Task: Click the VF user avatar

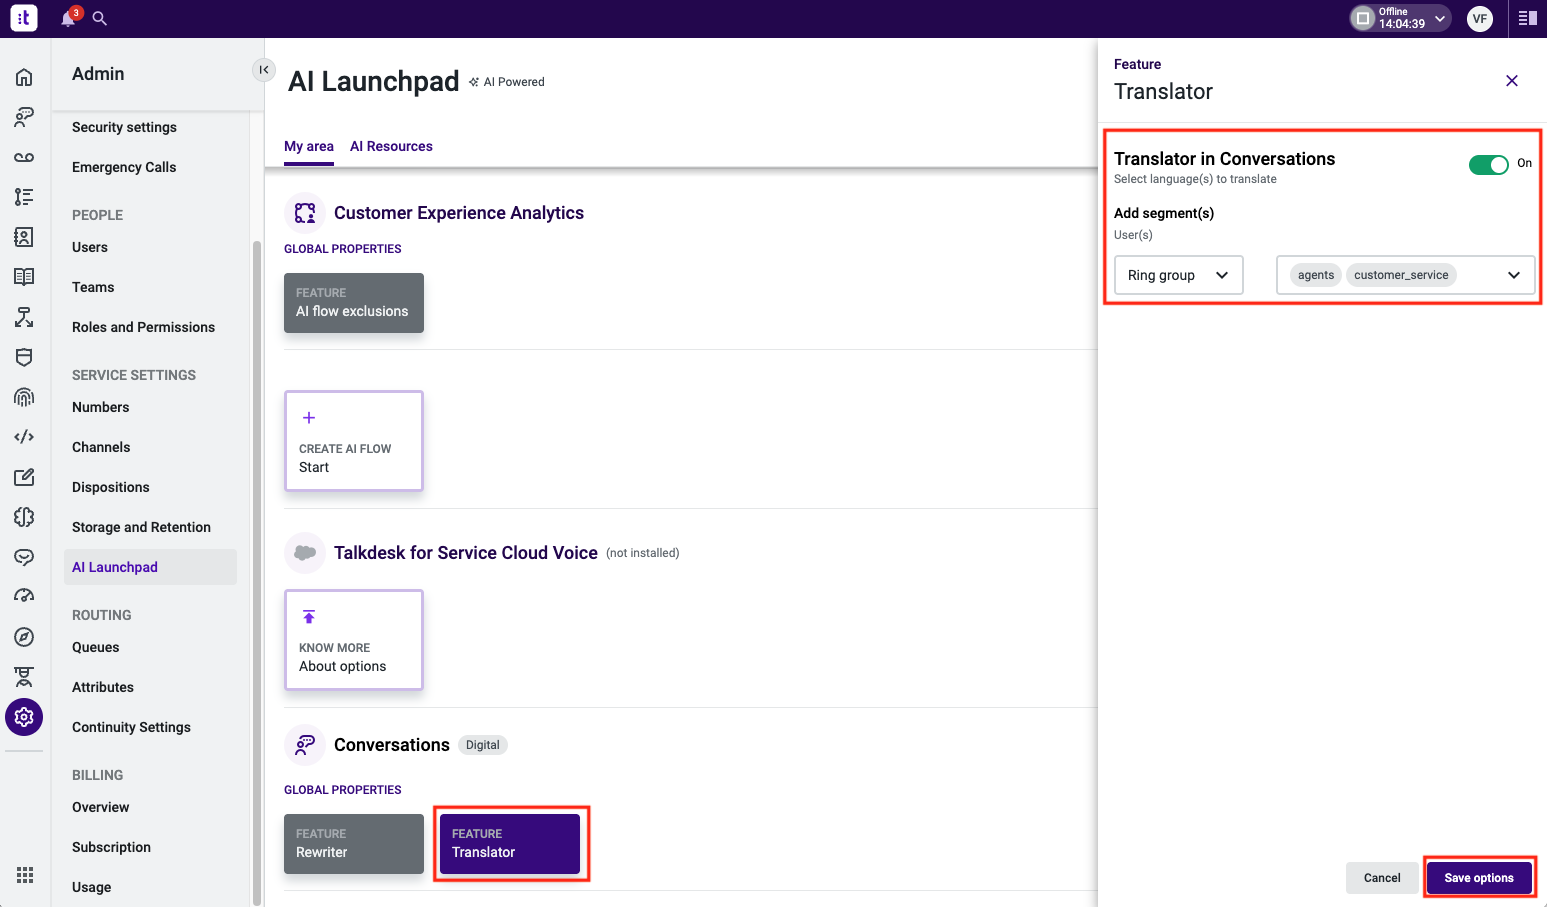Action: [x=1480, y=18]
